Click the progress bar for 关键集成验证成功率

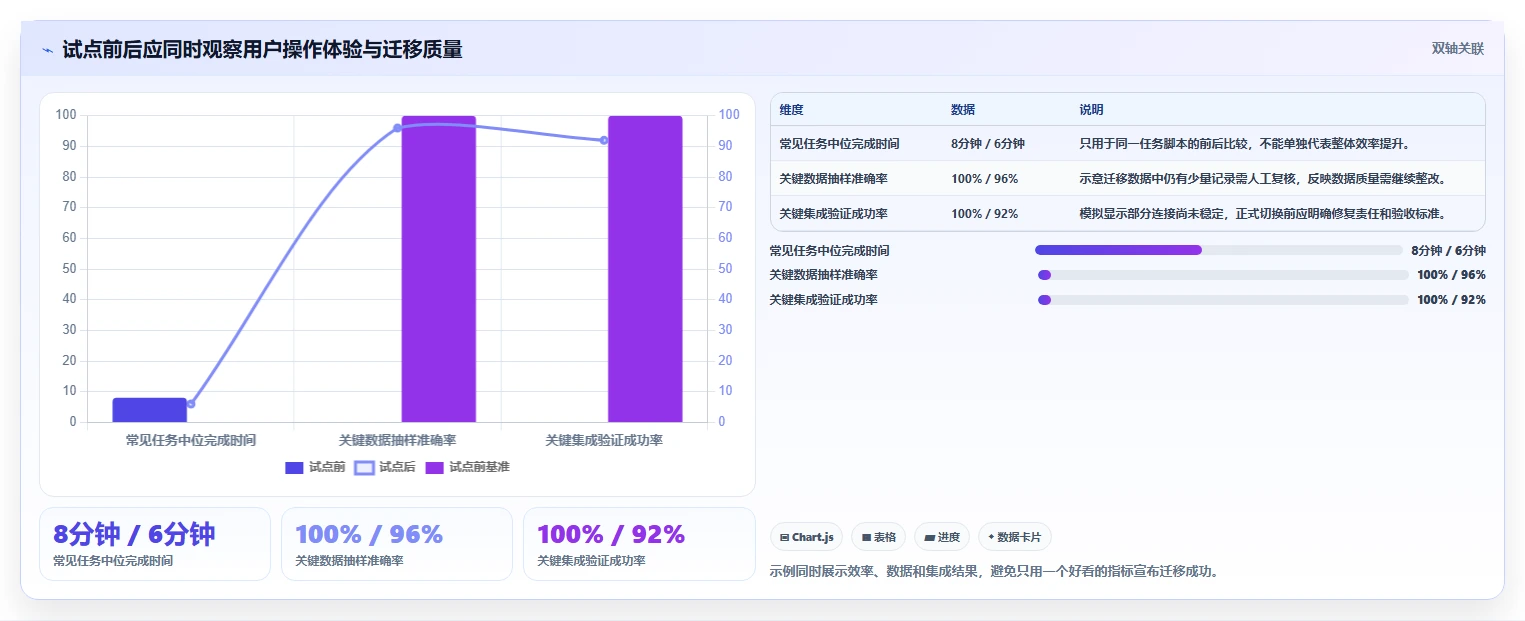click(1223, 300)
